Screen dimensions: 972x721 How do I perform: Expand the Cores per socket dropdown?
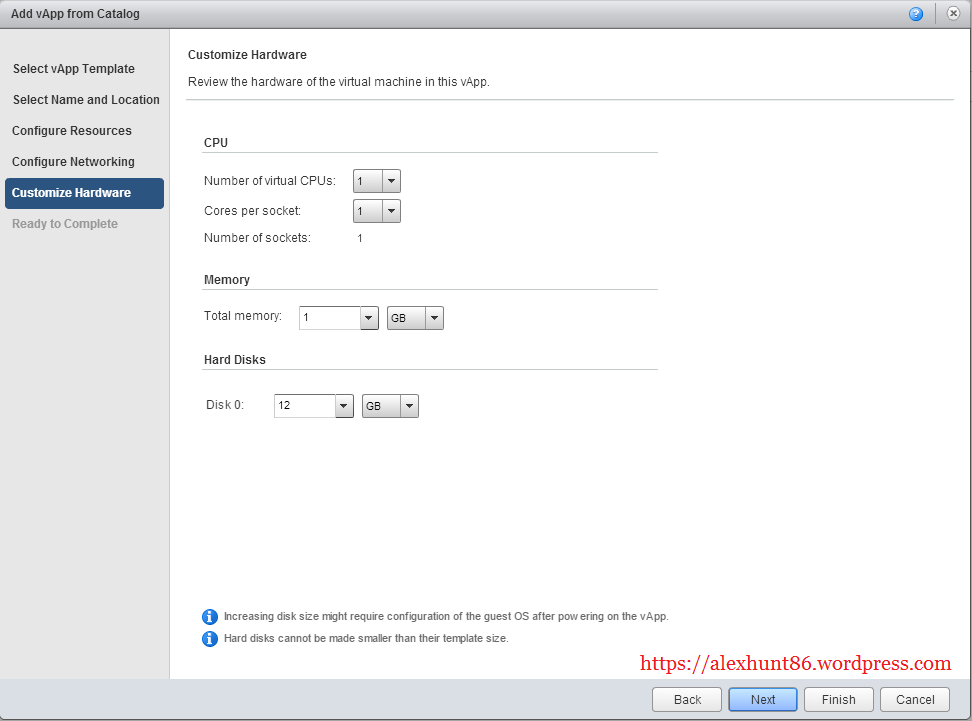[x=377, y=211]
